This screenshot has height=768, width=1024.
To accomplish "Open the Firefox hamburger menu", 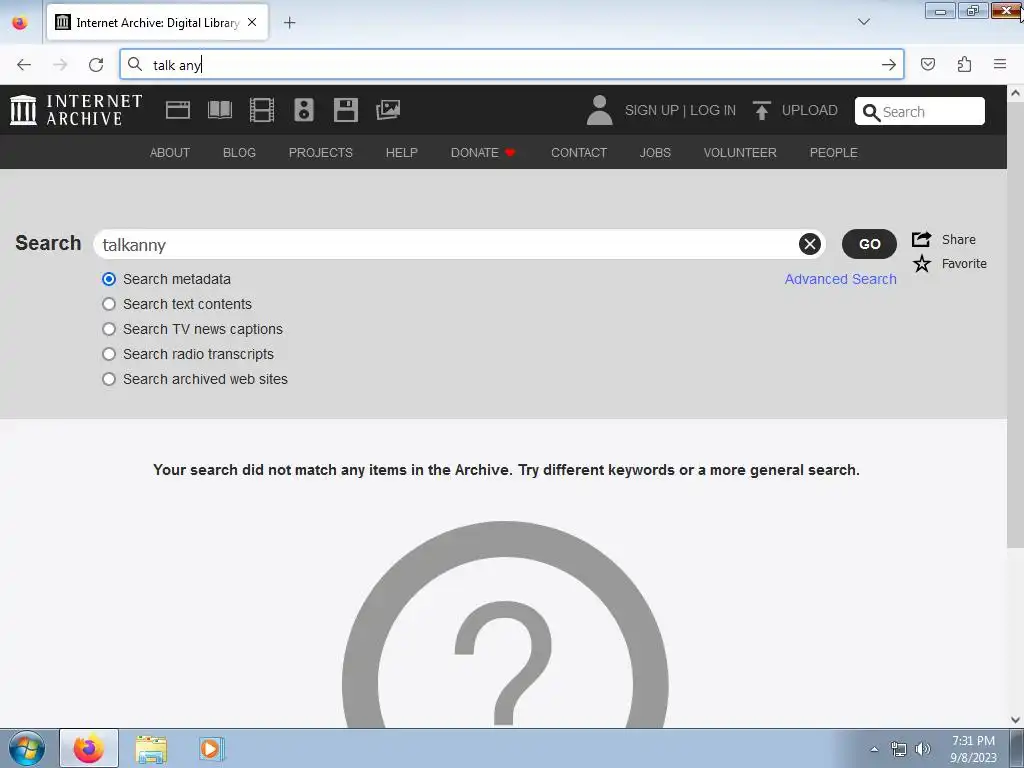I will pos(1000,64).
